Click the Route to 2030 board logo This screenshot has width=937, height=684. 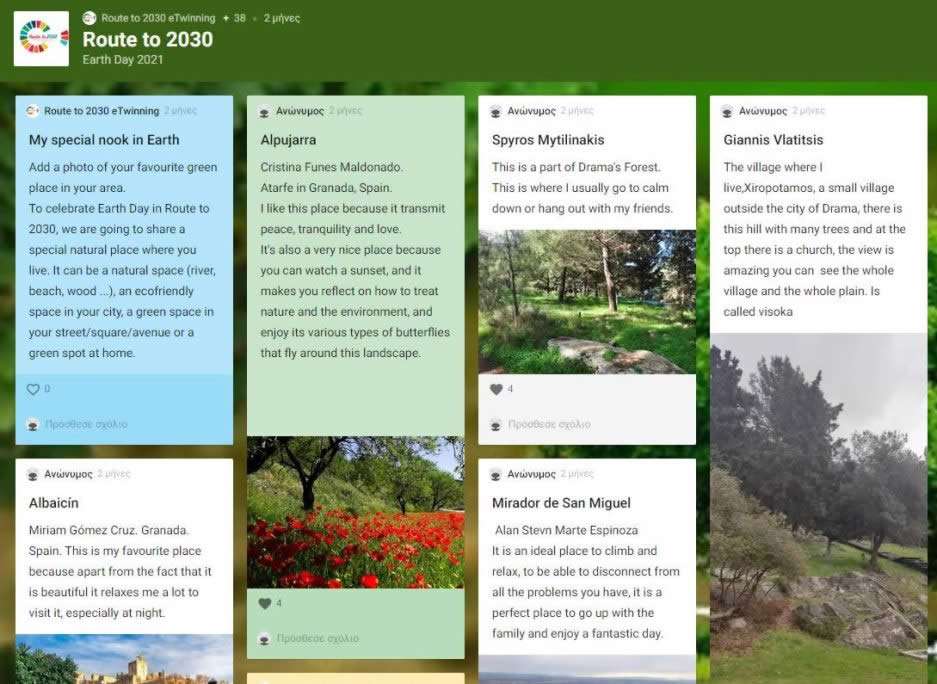point(41,39)
